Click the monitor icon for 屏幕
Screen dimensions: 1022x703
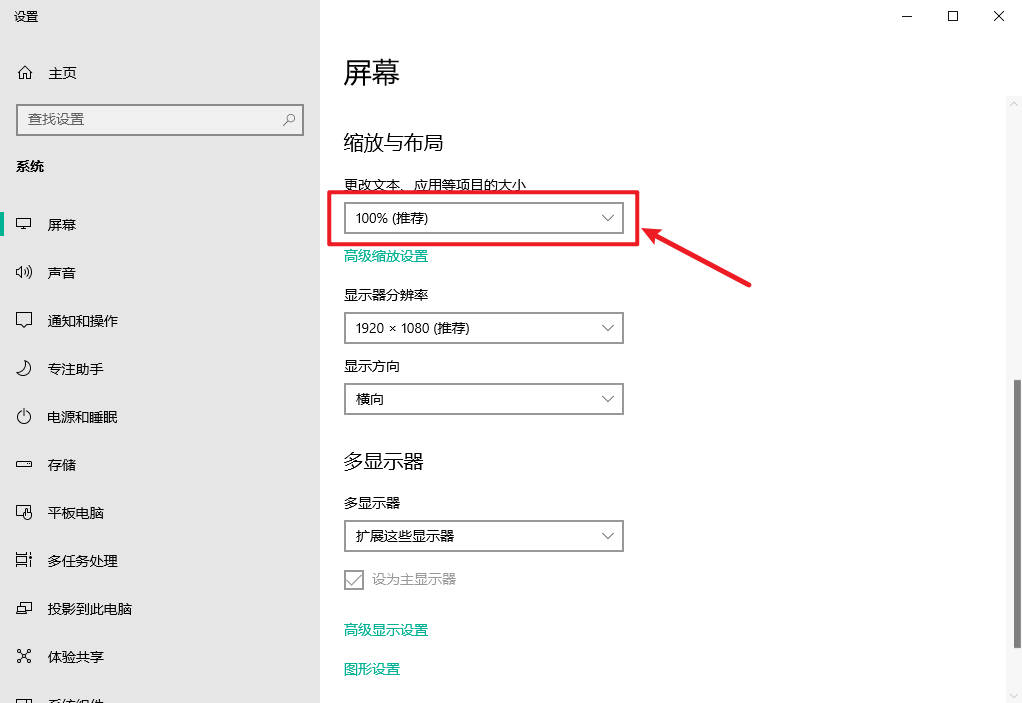pos(24,224)
